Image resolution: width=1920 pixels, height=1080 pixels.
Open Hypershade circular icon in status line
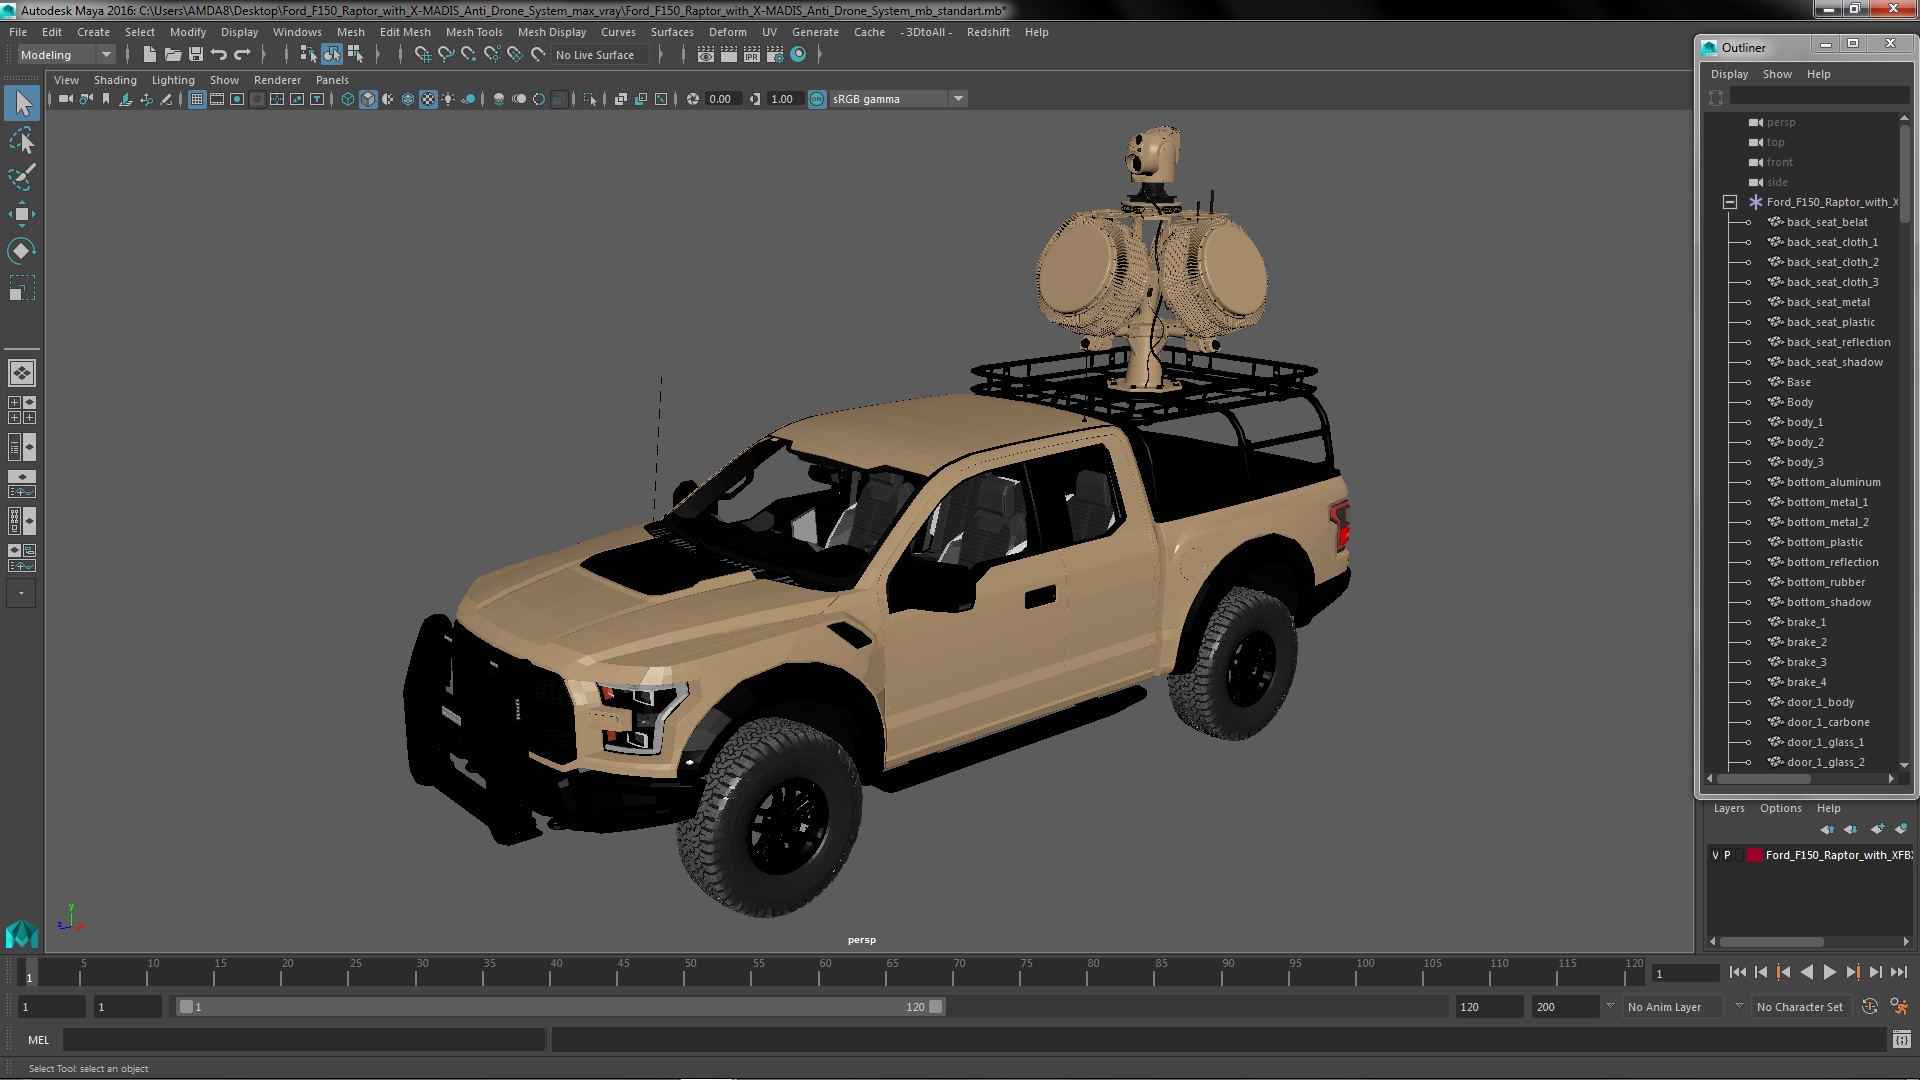click(798, 55)
